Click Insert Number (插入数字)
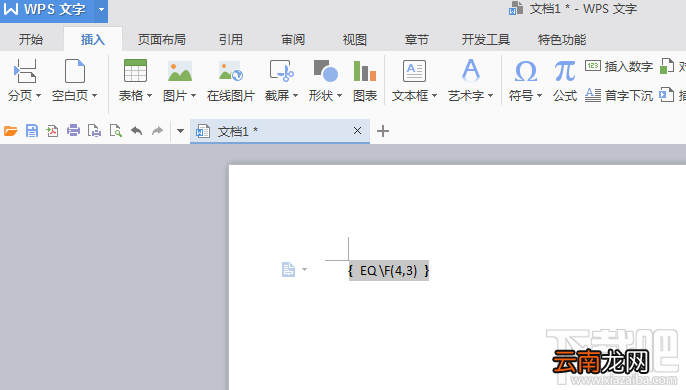 pos(619,67)
